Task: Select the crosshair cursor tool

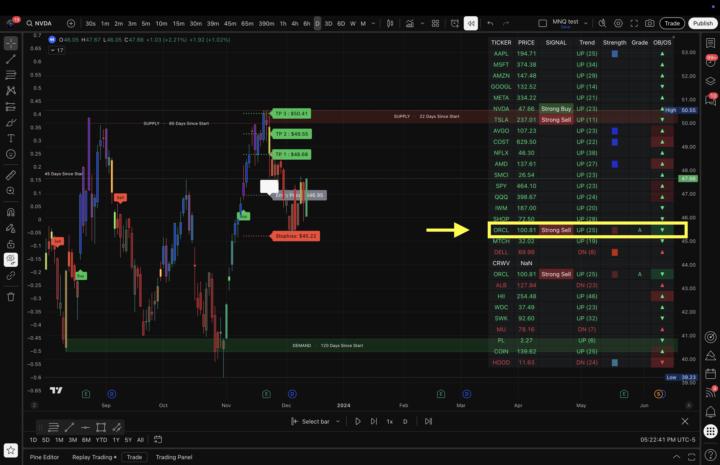Action: 11,43
